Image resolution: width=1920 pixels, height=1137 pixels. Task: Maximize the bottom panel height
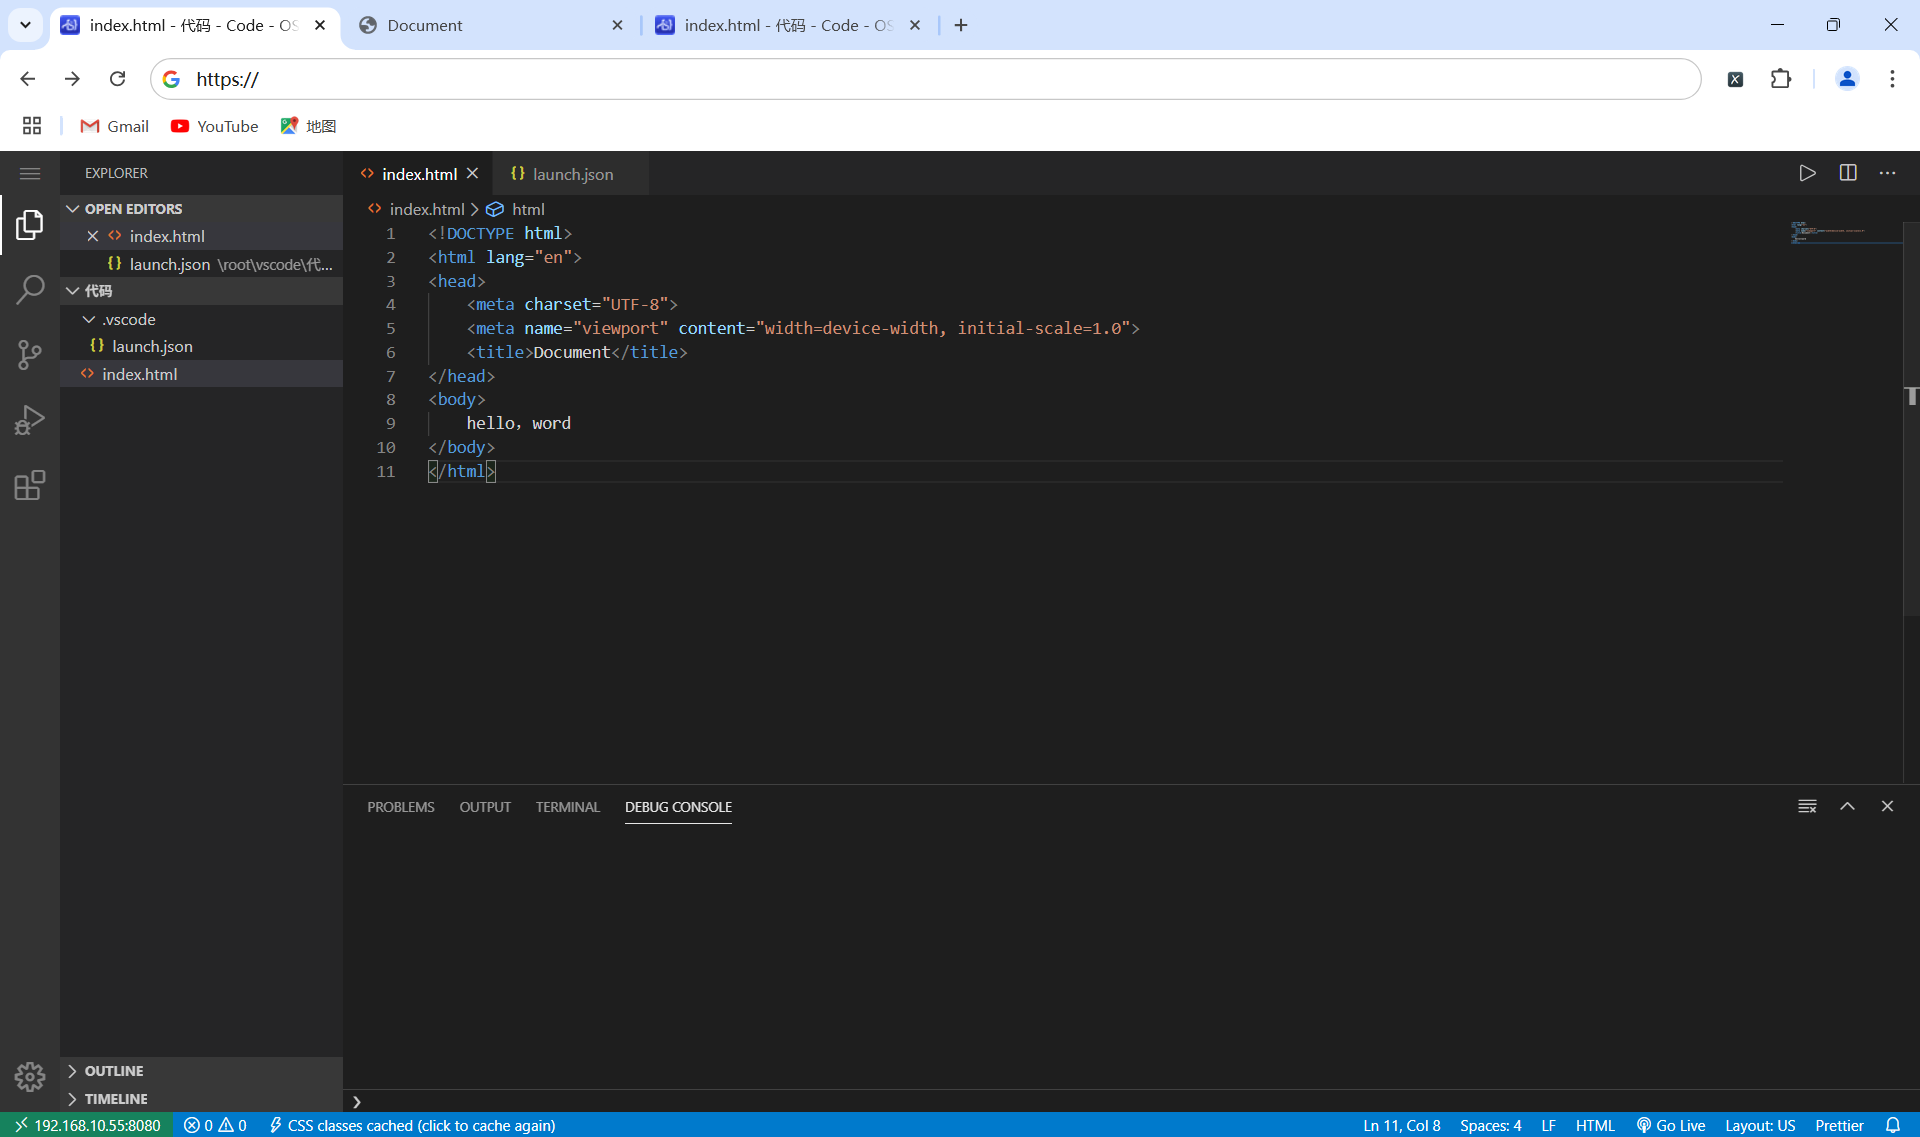[1848, 806]
